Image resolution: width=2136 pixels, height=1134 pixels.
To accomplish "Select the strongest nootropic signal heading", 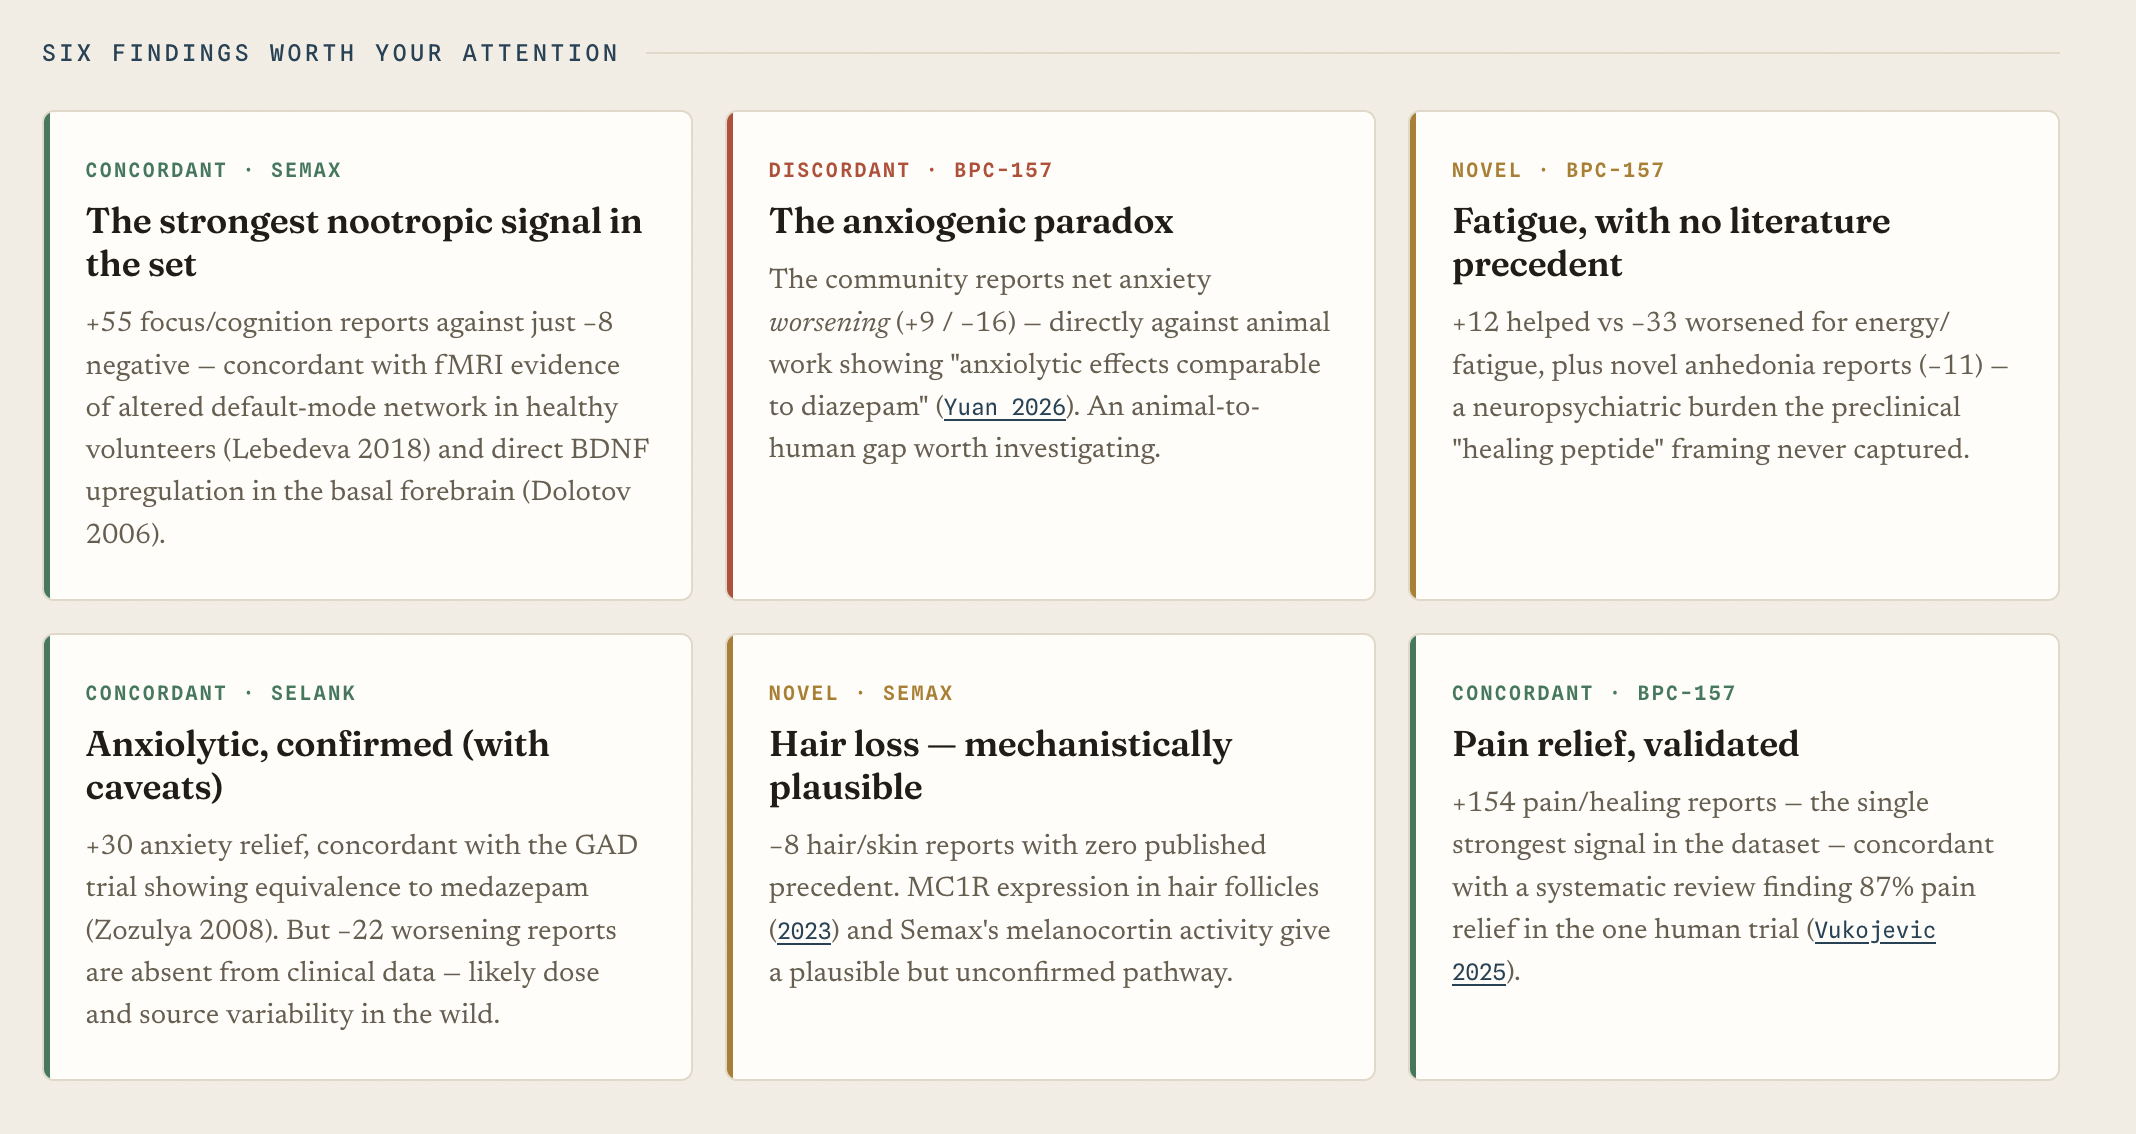I will [x=364, y=242].
